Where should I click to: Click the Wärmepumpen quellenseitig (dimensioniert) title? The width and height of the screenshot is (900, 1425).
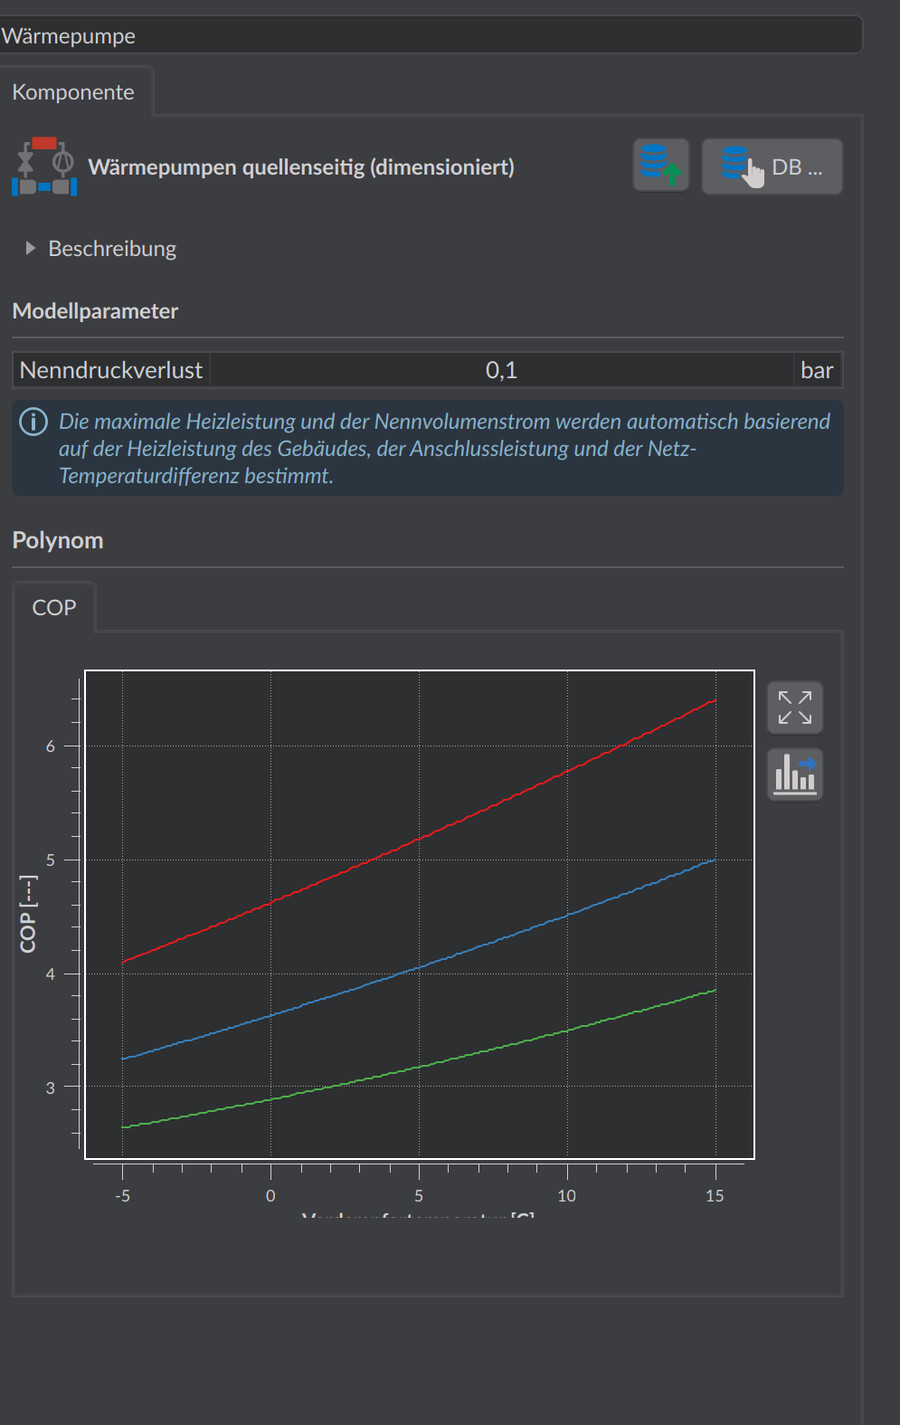pos(301,167)
